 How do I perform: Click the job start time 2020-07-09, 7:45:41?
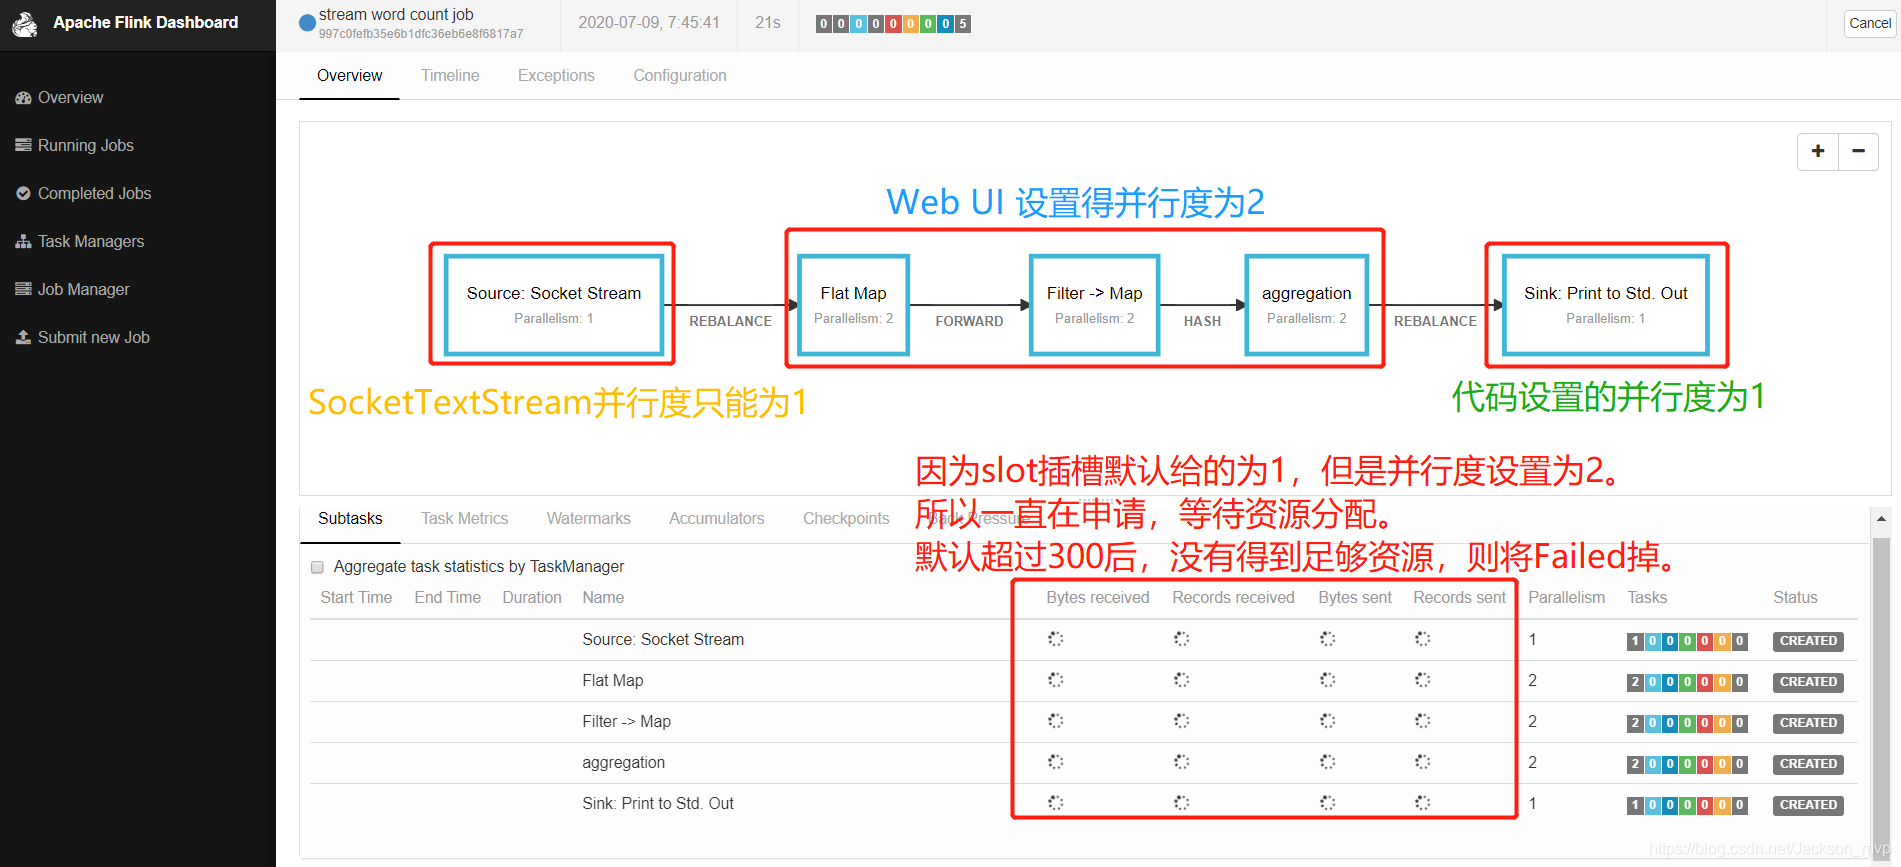point(649,23)
